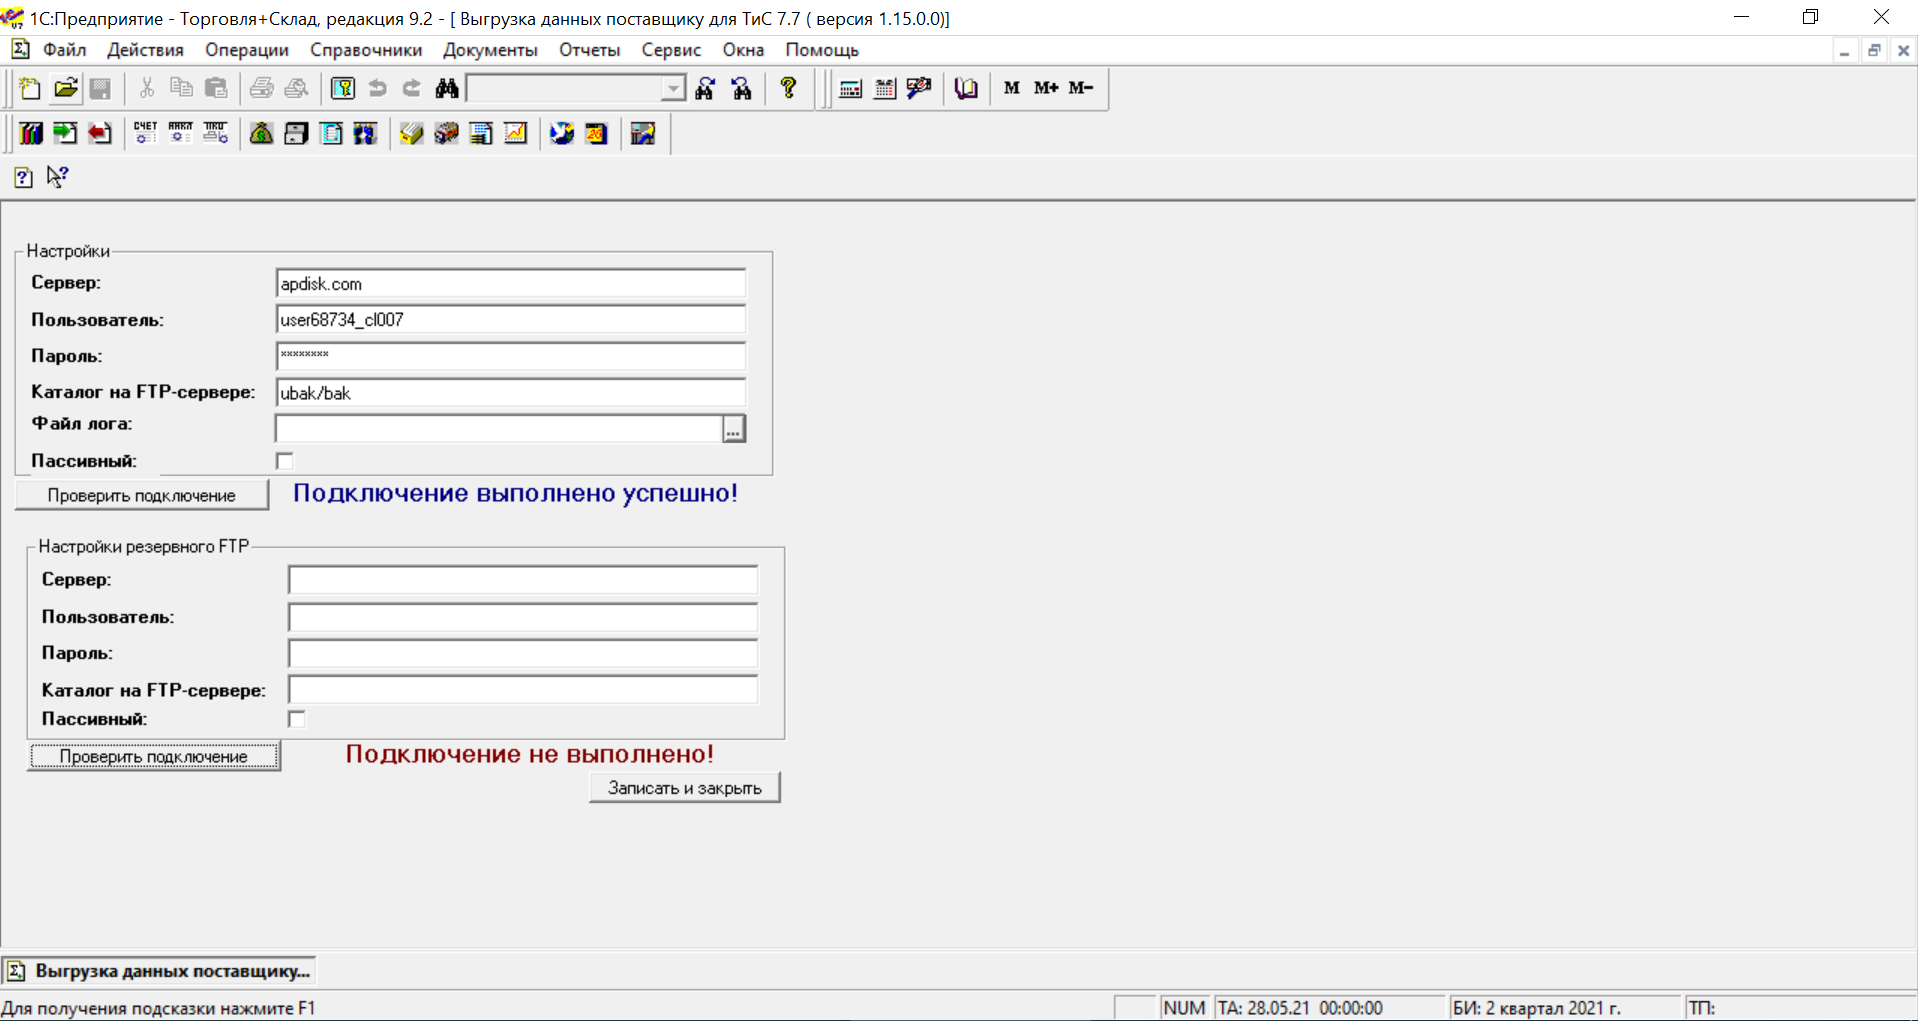The image size is (1918, 1021).
Task: Open the Calendar icon in the toolbar
Action: pyautogui.click(x=885, y=88)
